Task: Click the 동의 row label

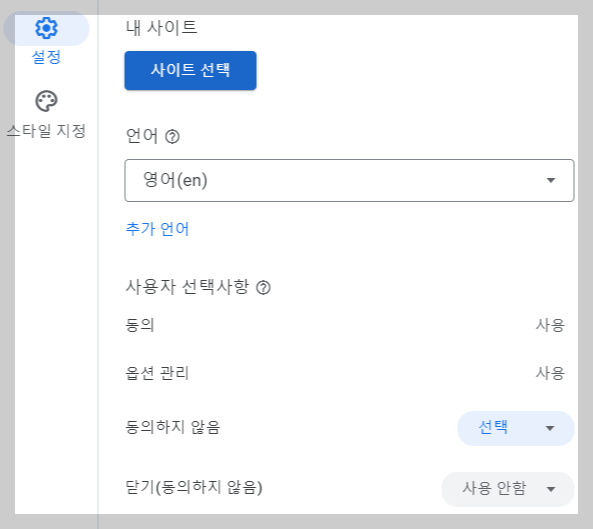Action: point(140,325)
